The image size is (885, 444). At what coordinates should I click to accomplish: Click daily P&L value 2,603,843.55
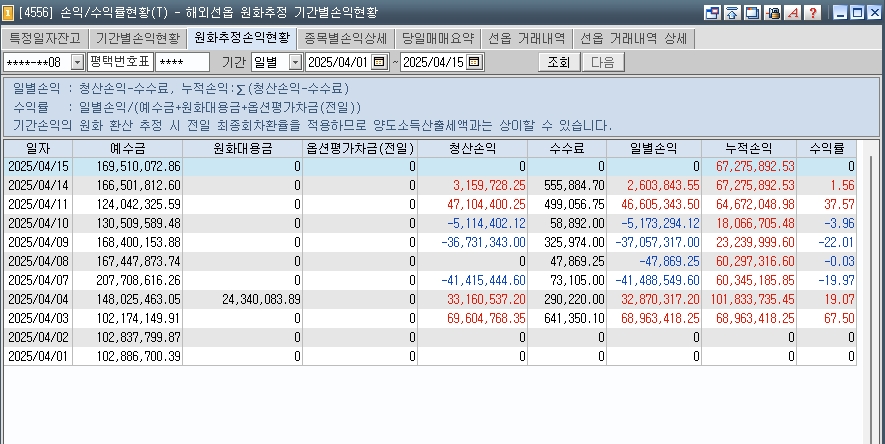[663, 186]
